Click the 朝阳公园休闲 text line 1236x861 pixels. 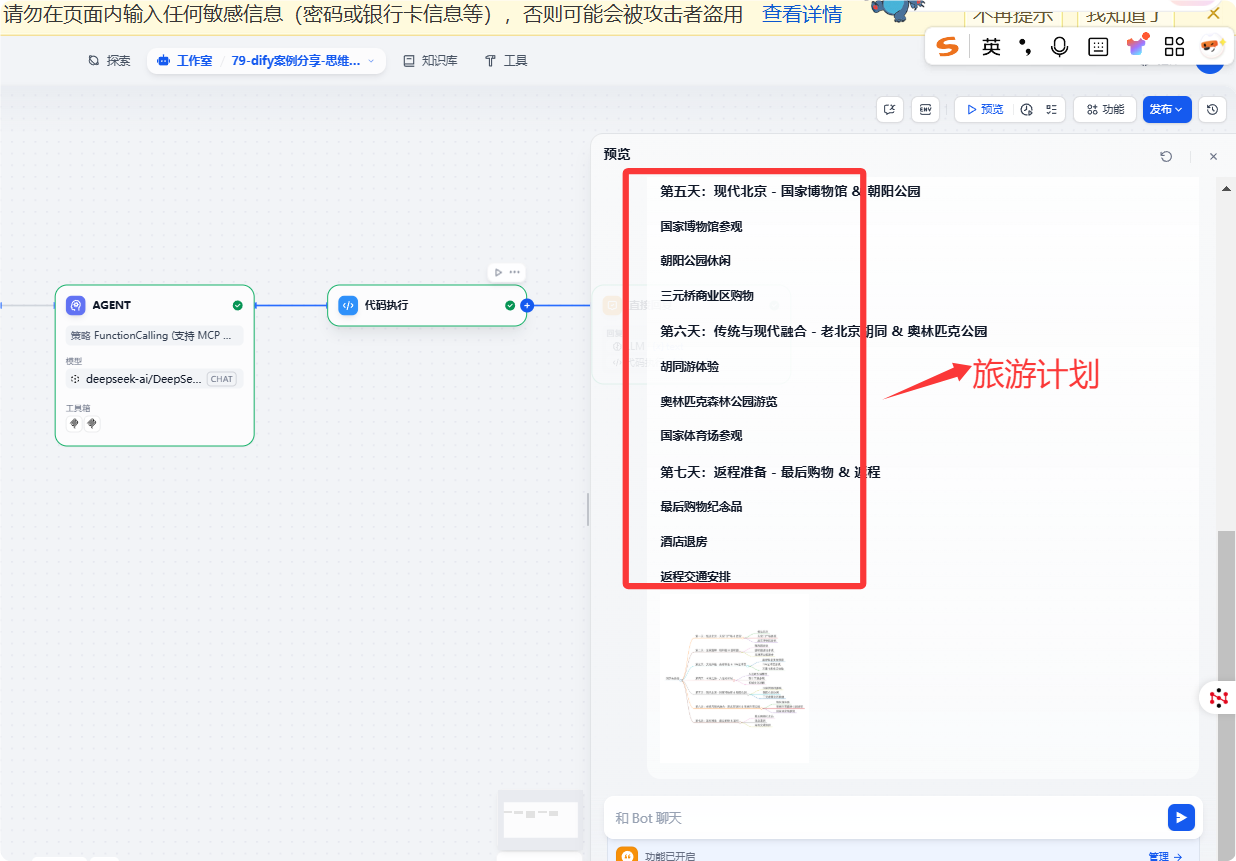coord(695,261)
